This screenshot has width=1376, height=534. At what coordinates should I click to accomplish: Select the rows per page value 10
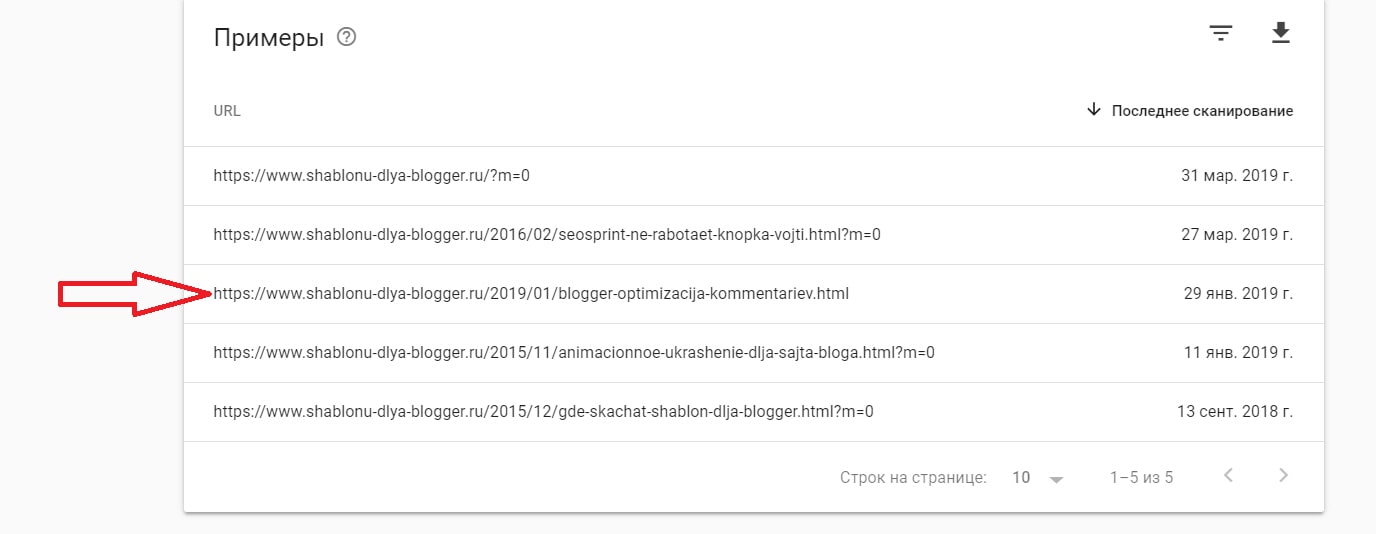1021,478
